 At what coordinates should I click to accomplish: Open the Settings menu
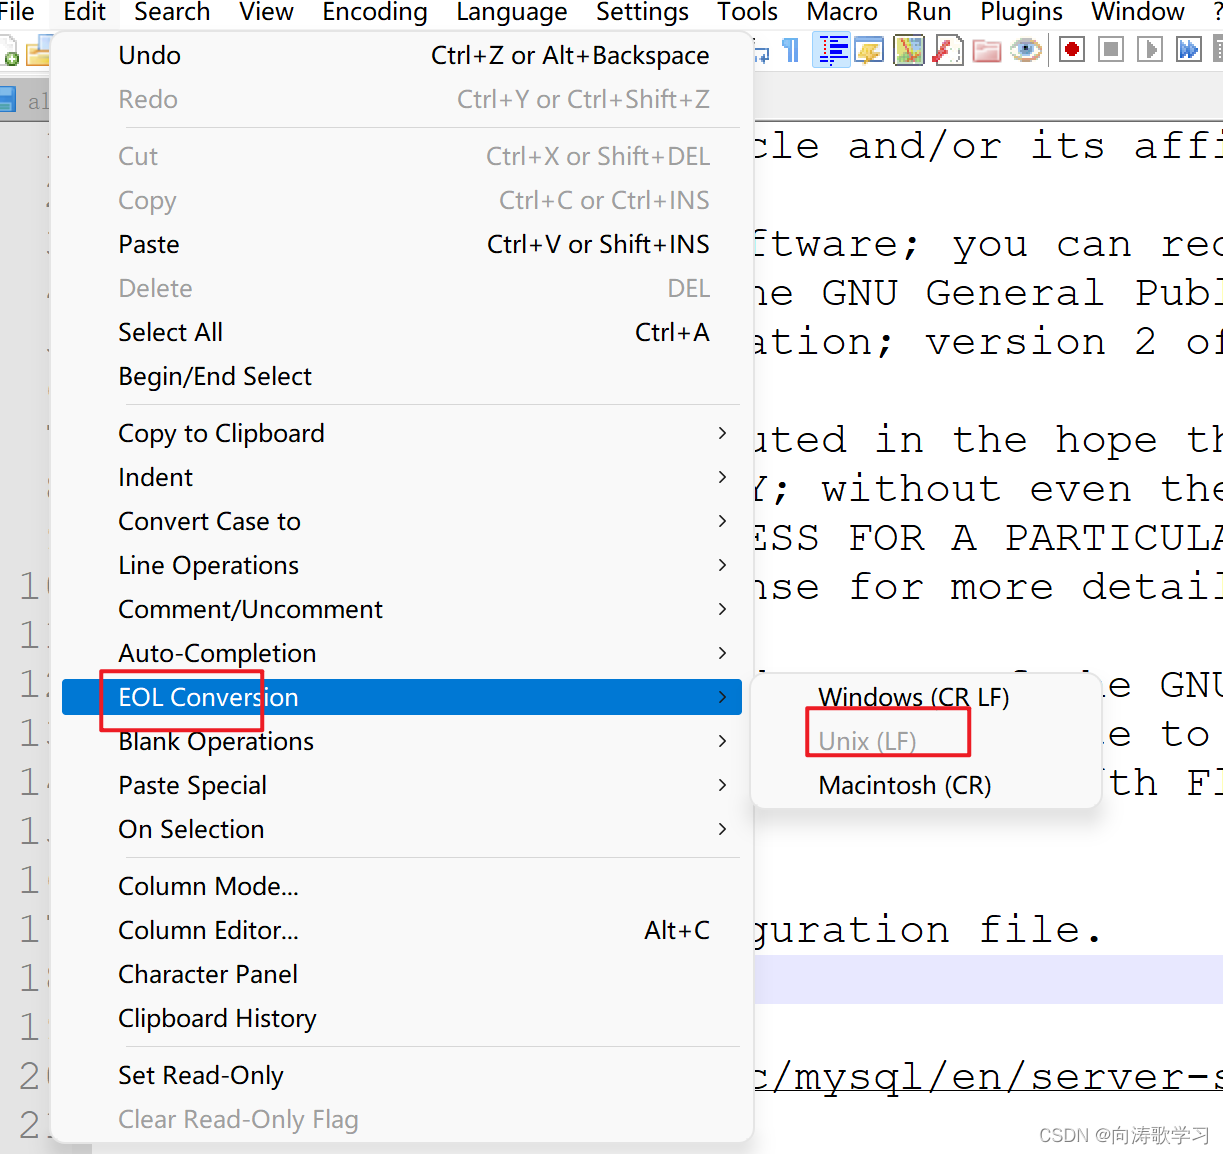(642, 12)
